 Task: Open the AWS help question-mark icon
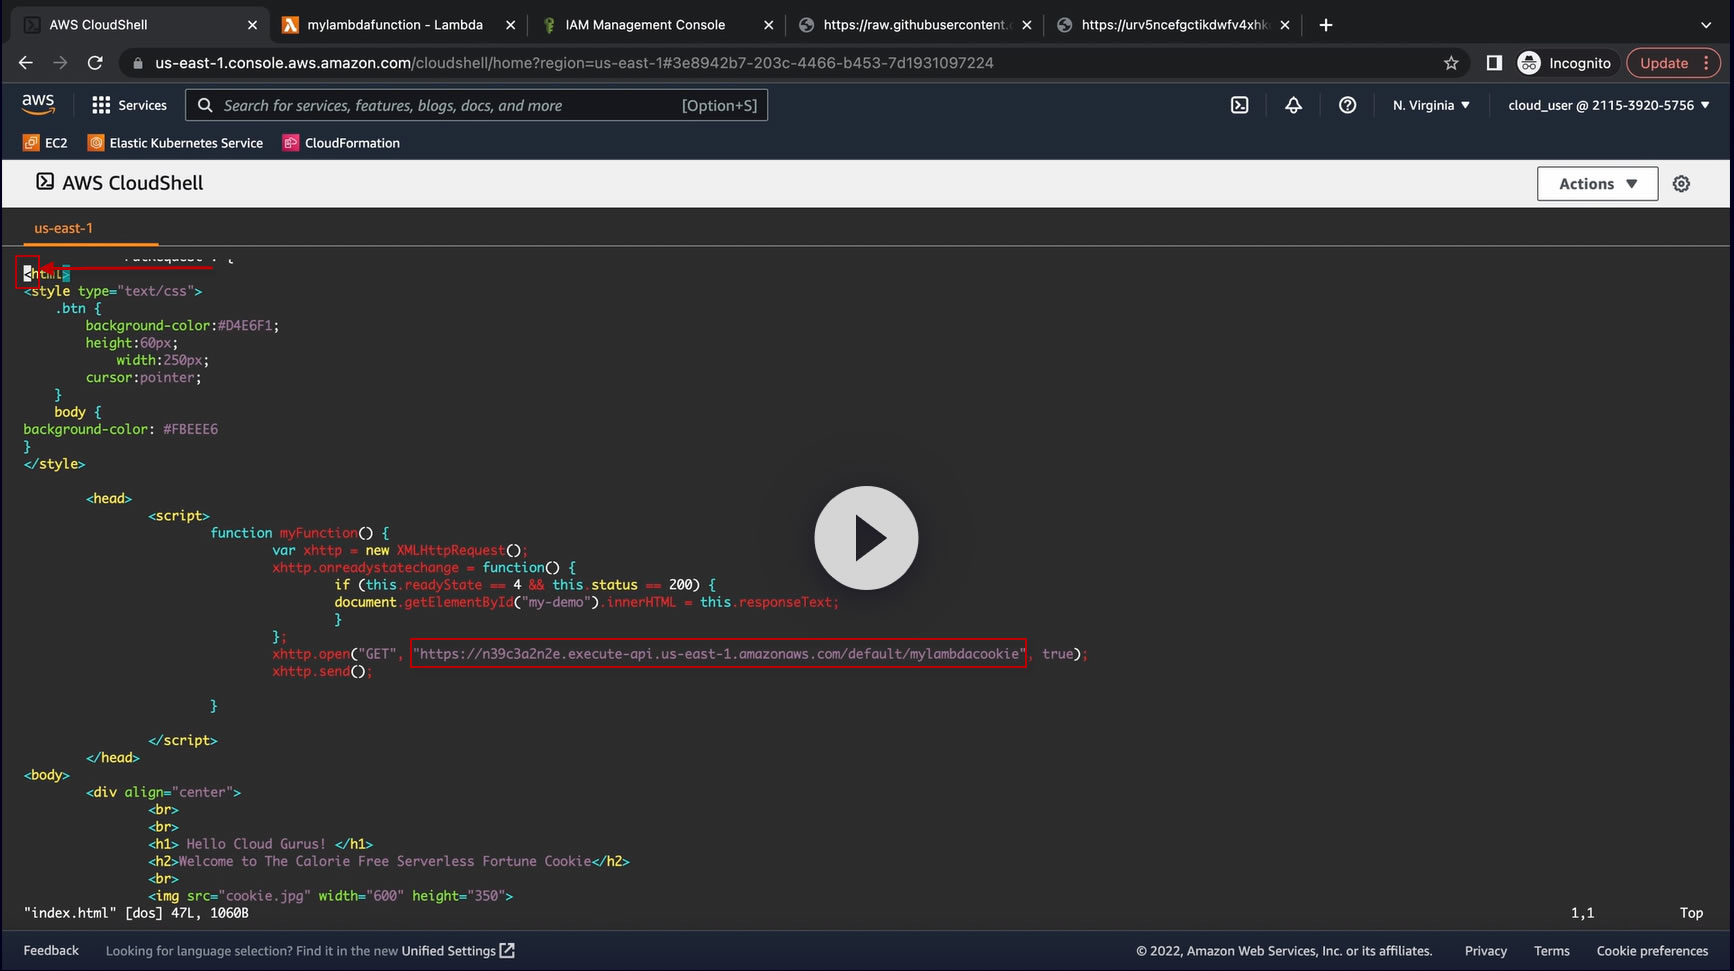1347,105
